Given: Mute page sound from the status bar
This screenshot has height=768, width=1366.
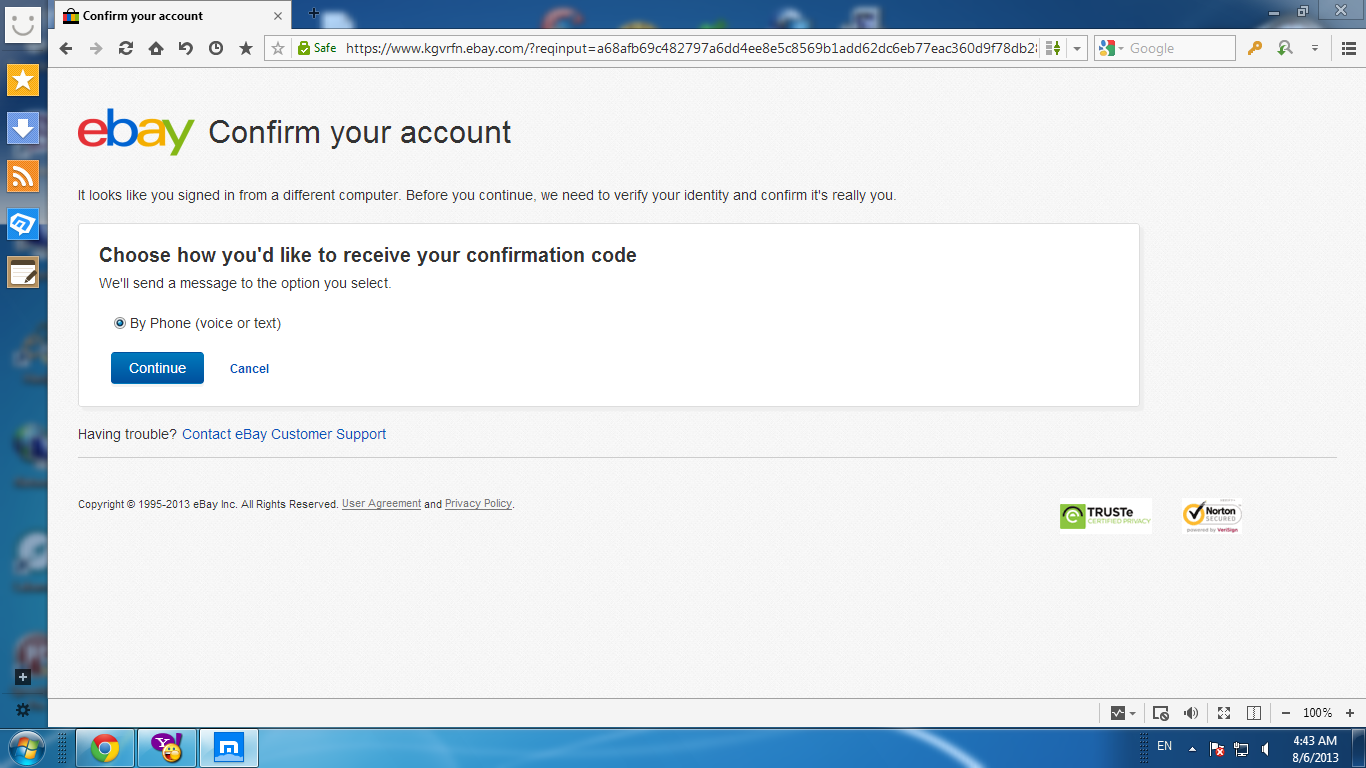Looking at the screenshot, I should [x=1191, y=713].
